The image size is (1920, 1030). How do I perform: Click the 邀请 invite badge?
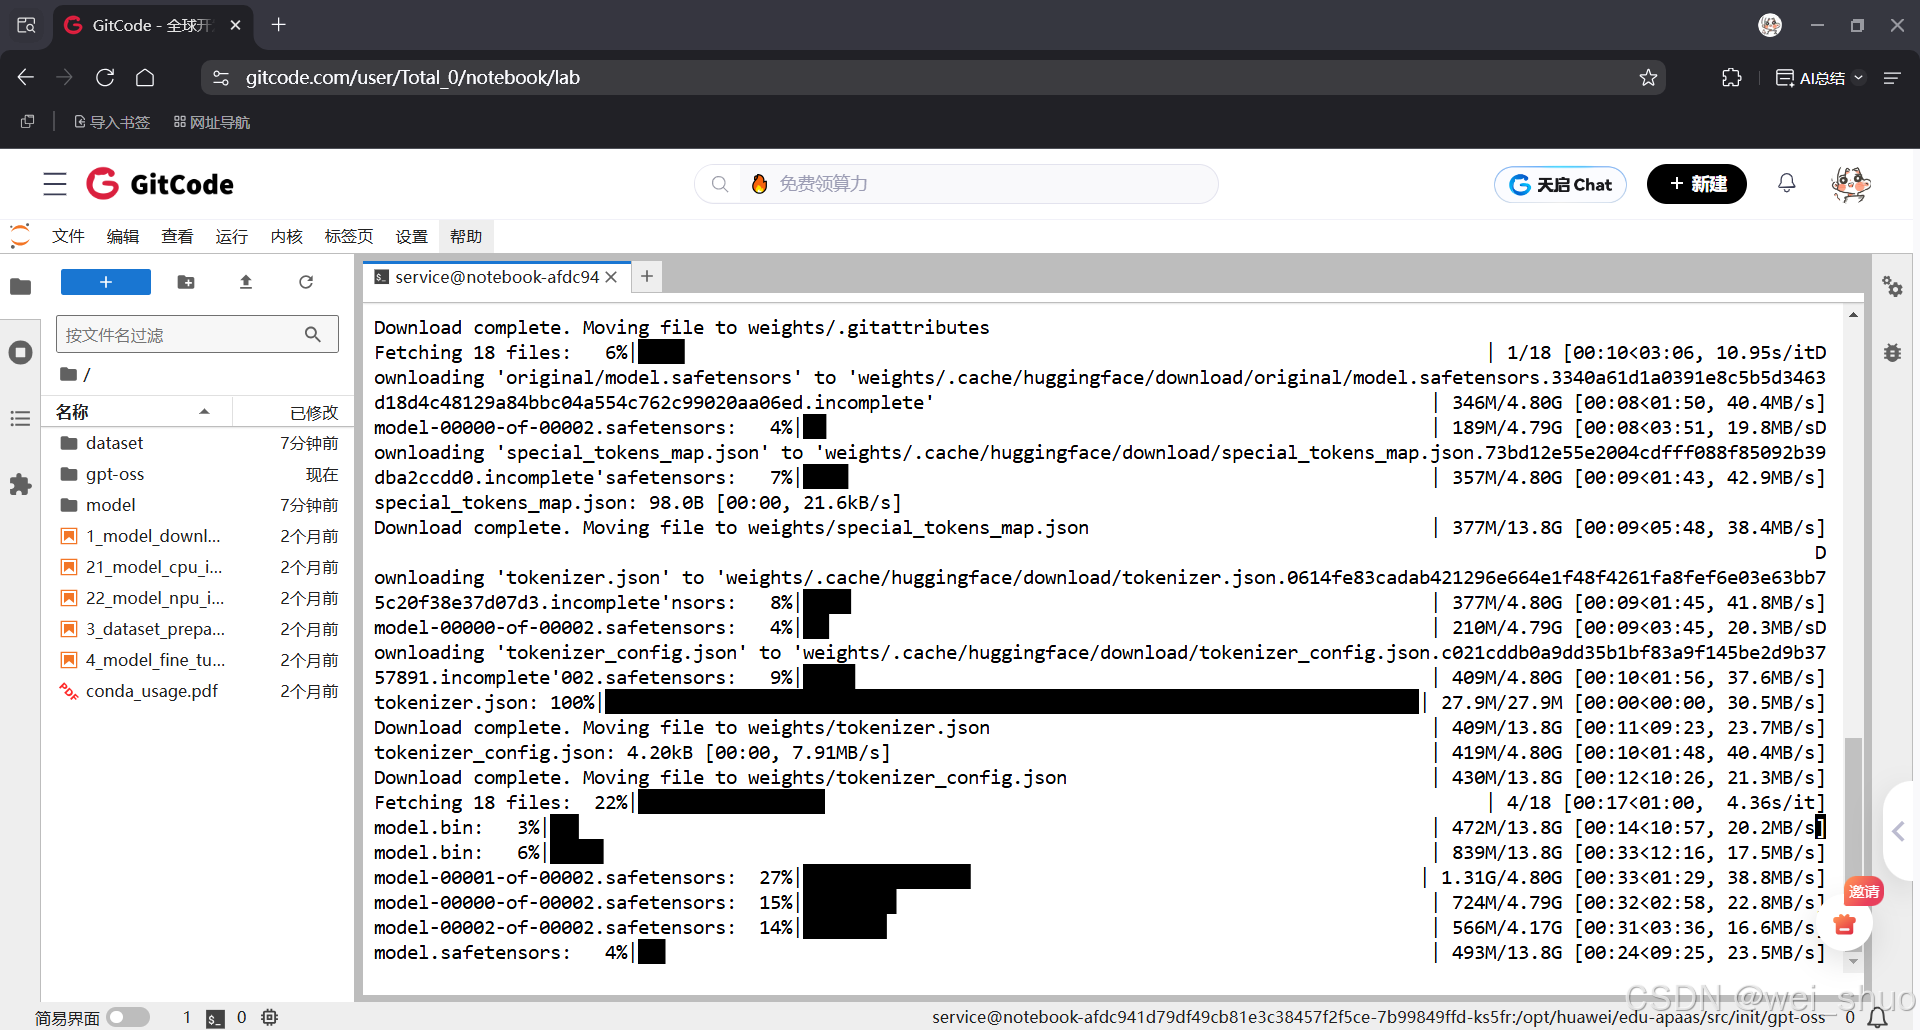click(1864, 891)
